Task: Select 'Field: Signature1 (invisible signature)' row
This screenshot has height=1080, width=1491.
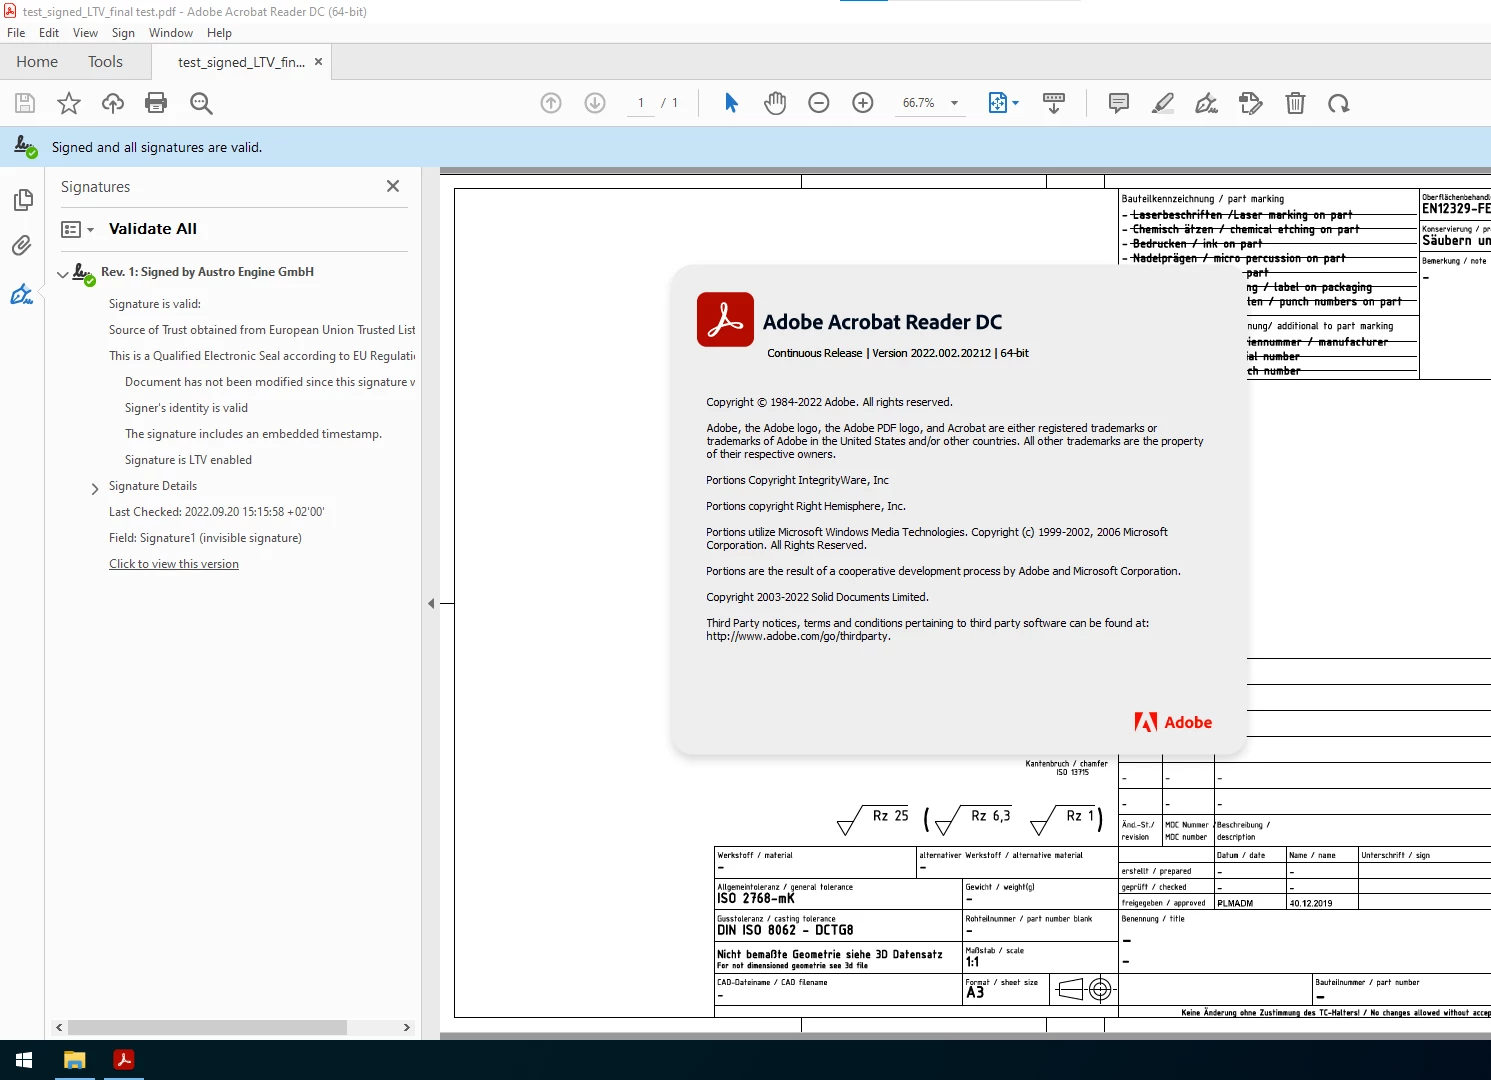Action: click(205, 538)
